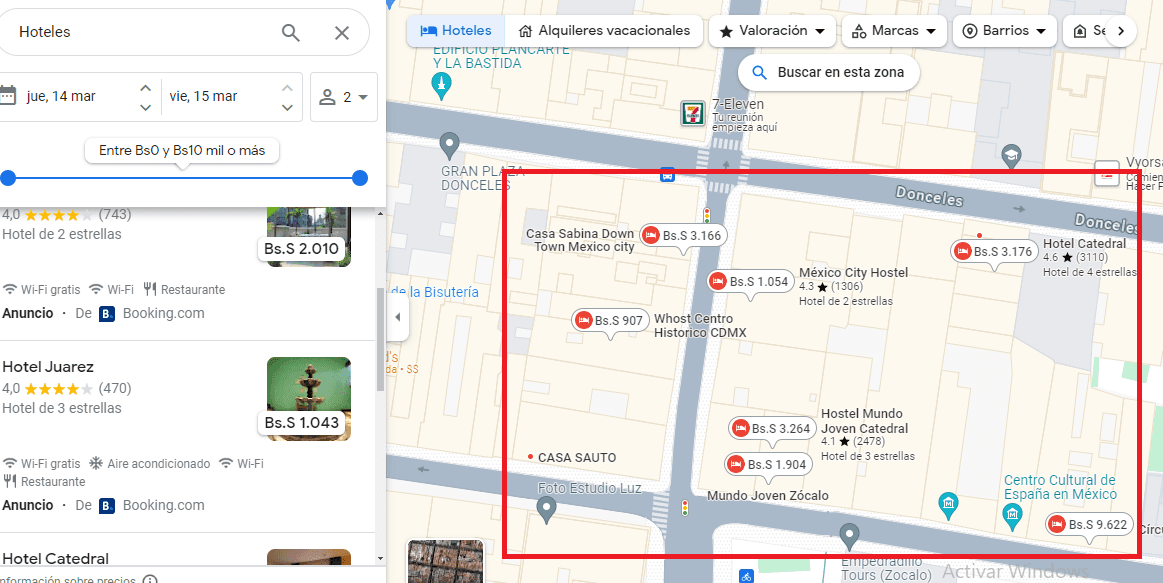The height and width of the screenshot is (583, 1163).
Task: Collapse the side panel arrow
Action: tap(398, 317)
